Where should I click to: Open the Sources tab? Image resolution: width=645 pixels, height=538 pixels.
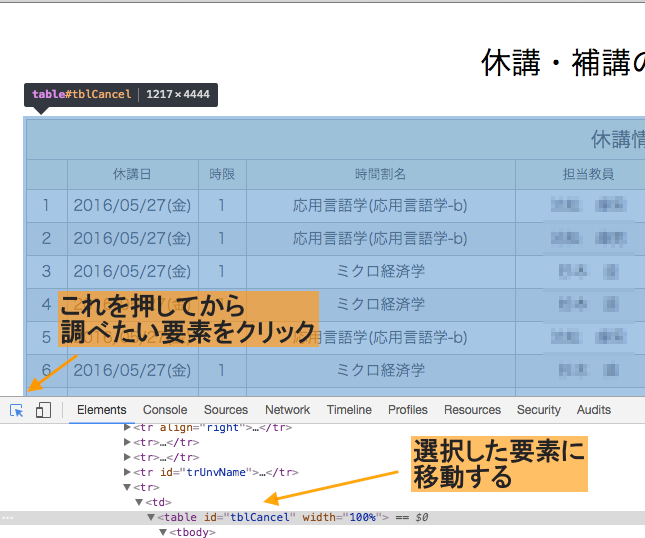(x=226, y=410)
